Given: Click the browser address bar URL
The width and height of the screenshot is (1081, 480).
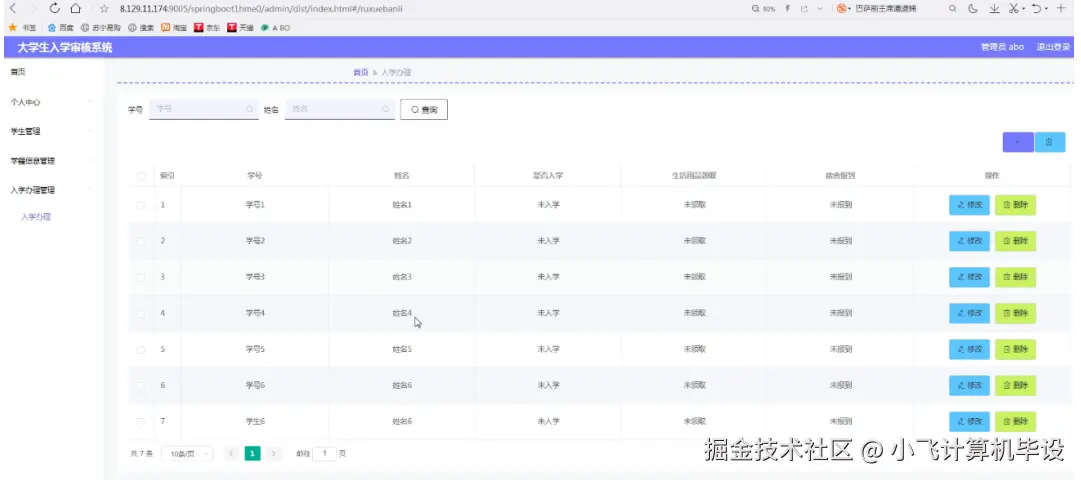Looking at the screenshot, I should pyautogui.click(x=261, y=9).
